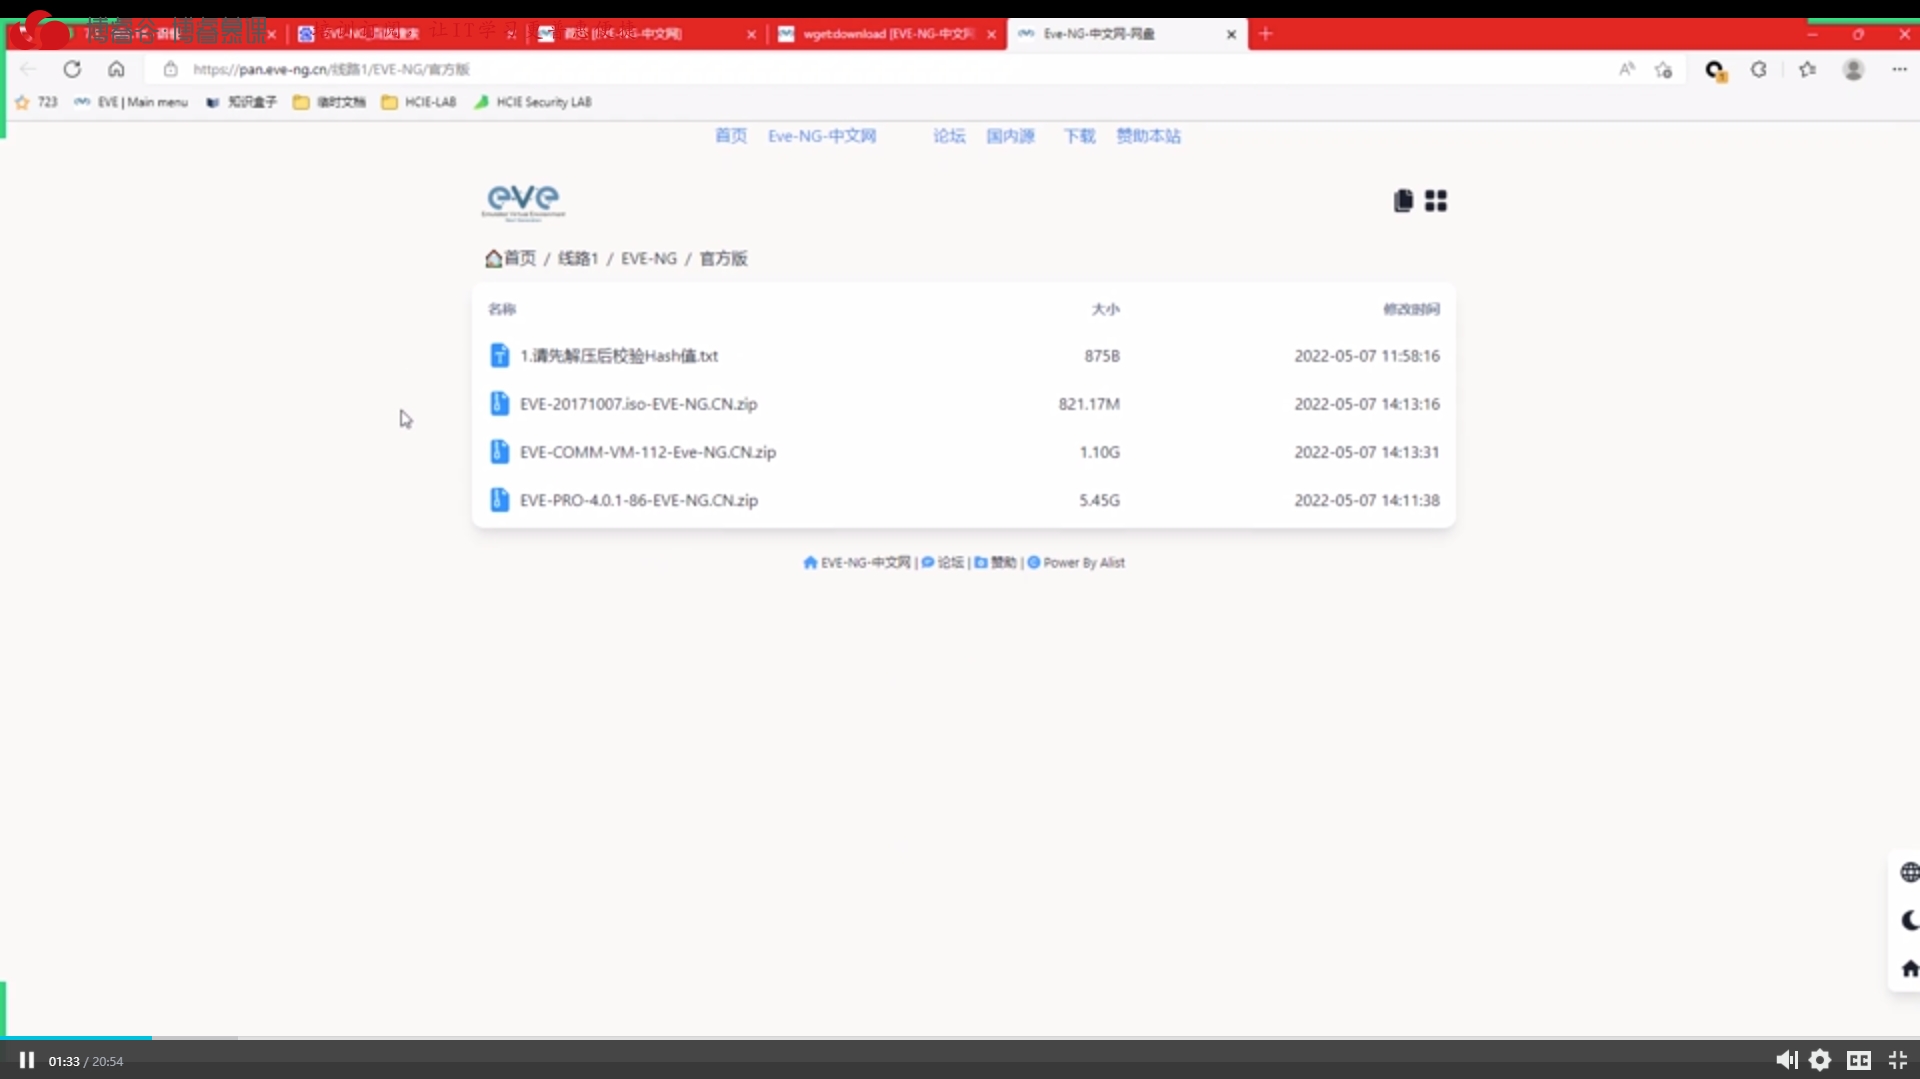Viewport: 1920px width, 1079px height.
Task: Go to 首页 breadcrumb home
Action: tap(510, 258)
